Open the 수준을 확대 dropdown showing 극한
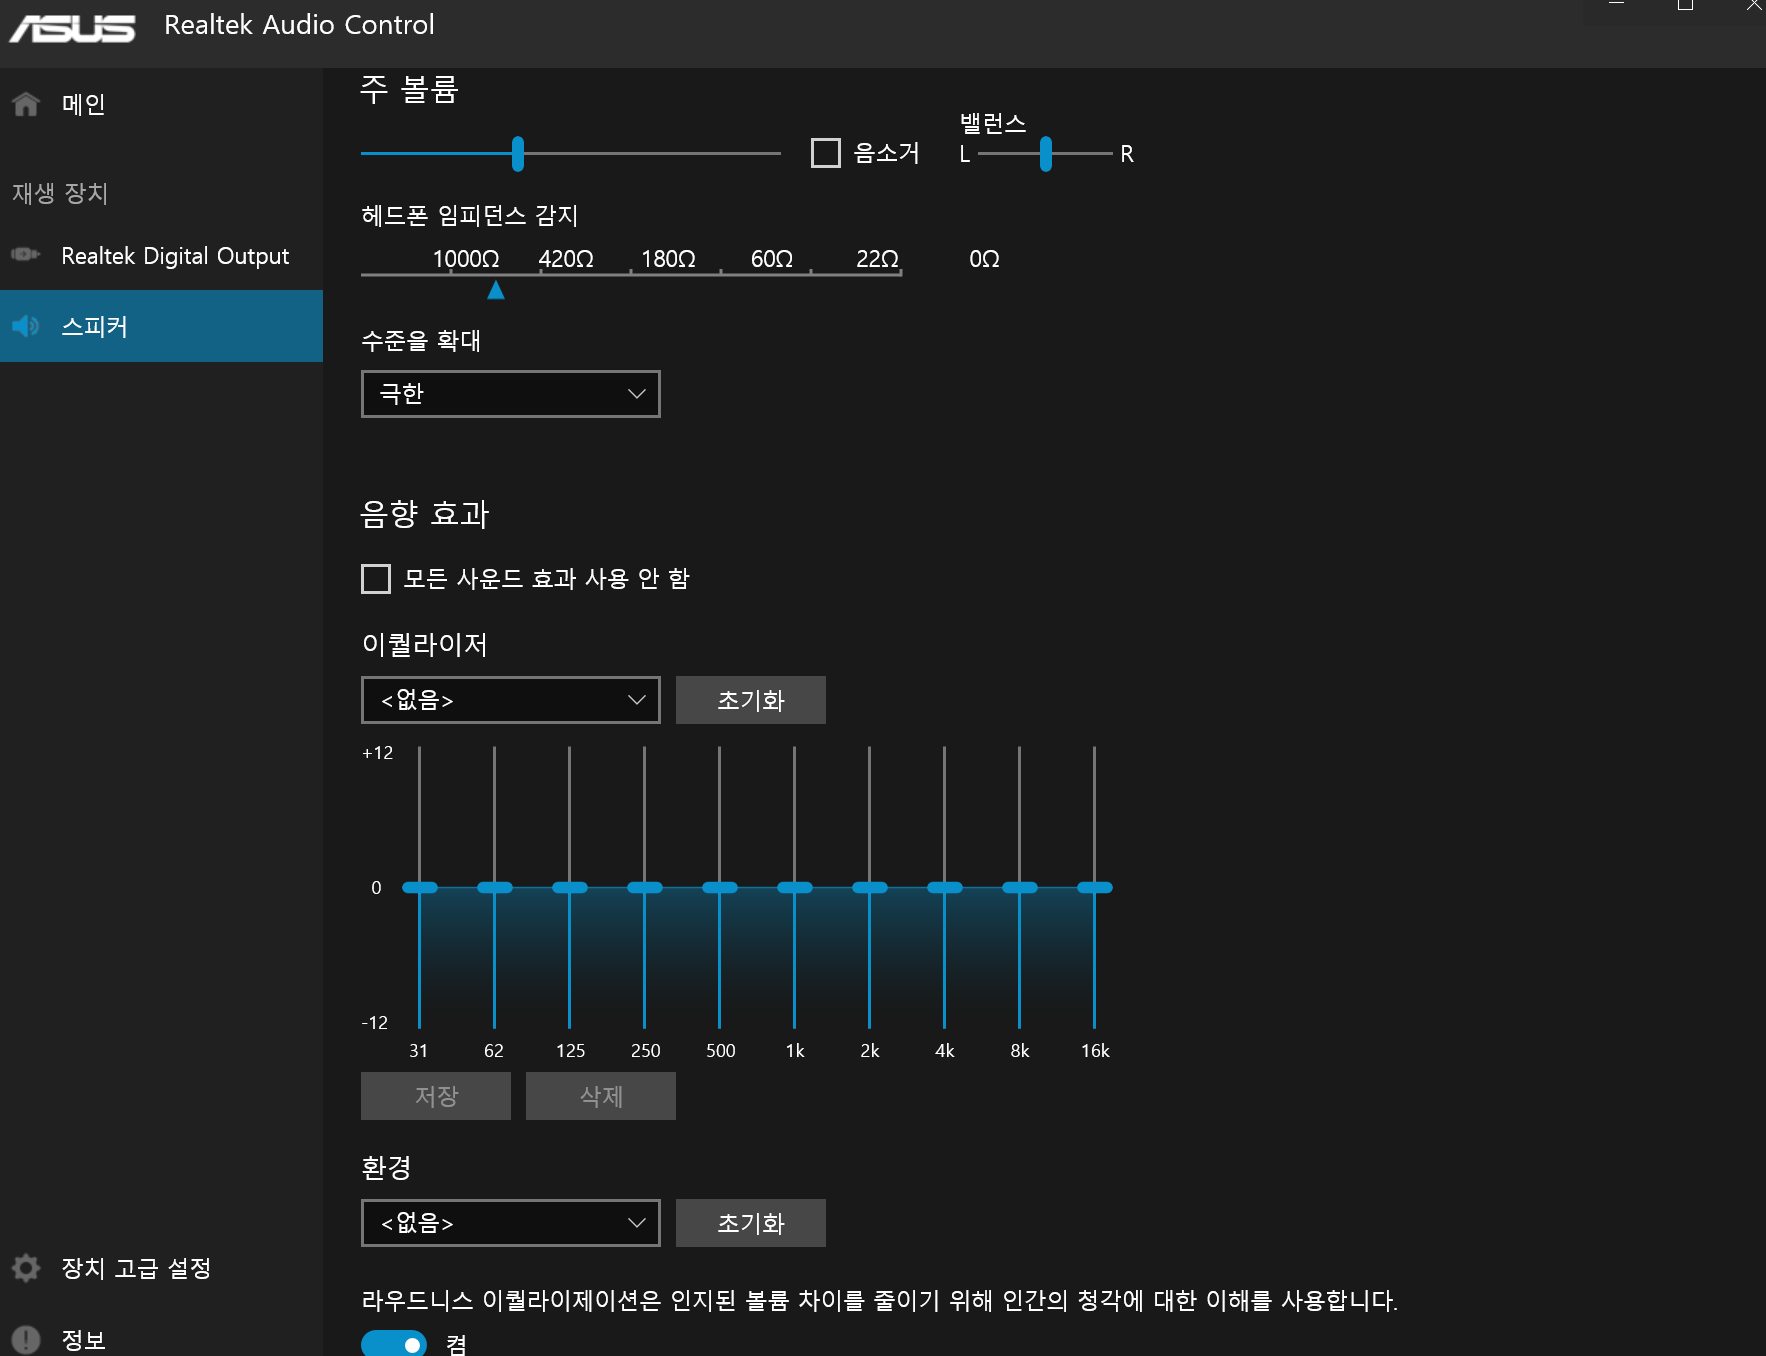This screenshot has height=1356, width=1766. tap(510, 394)
